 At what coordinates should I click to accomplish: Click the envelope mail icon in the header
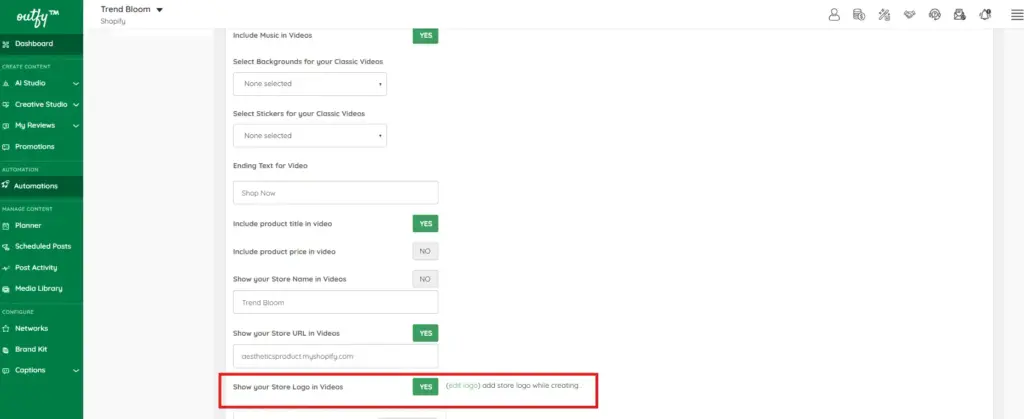coord(959,14)
